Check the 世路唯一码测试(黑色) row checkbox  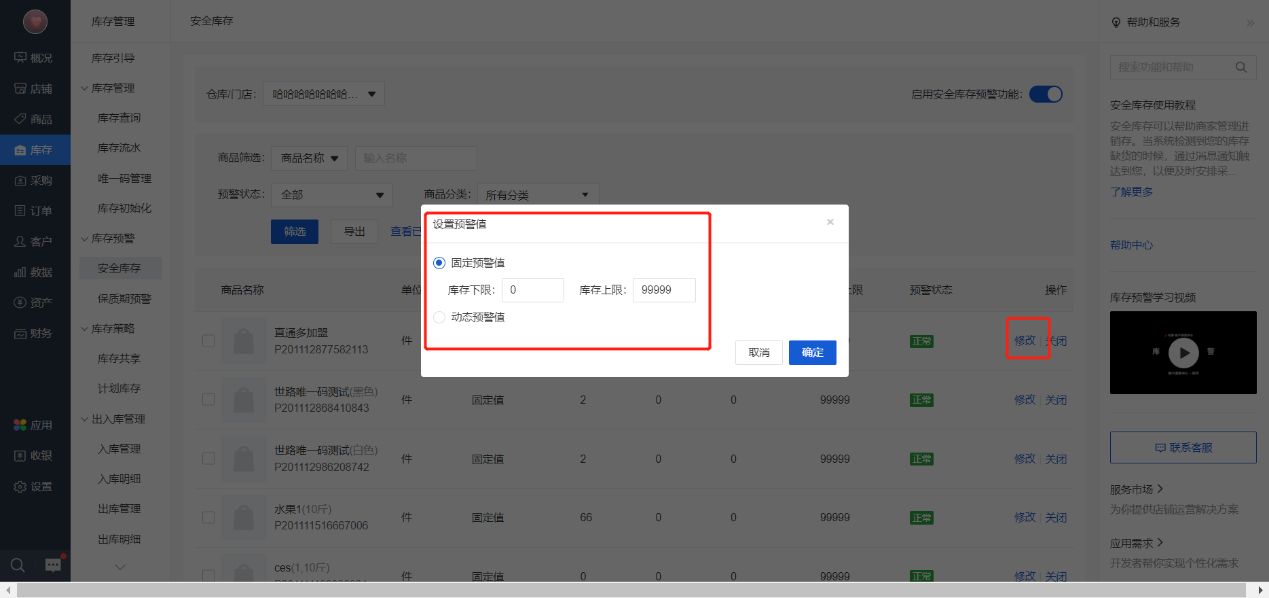[208, 400]
